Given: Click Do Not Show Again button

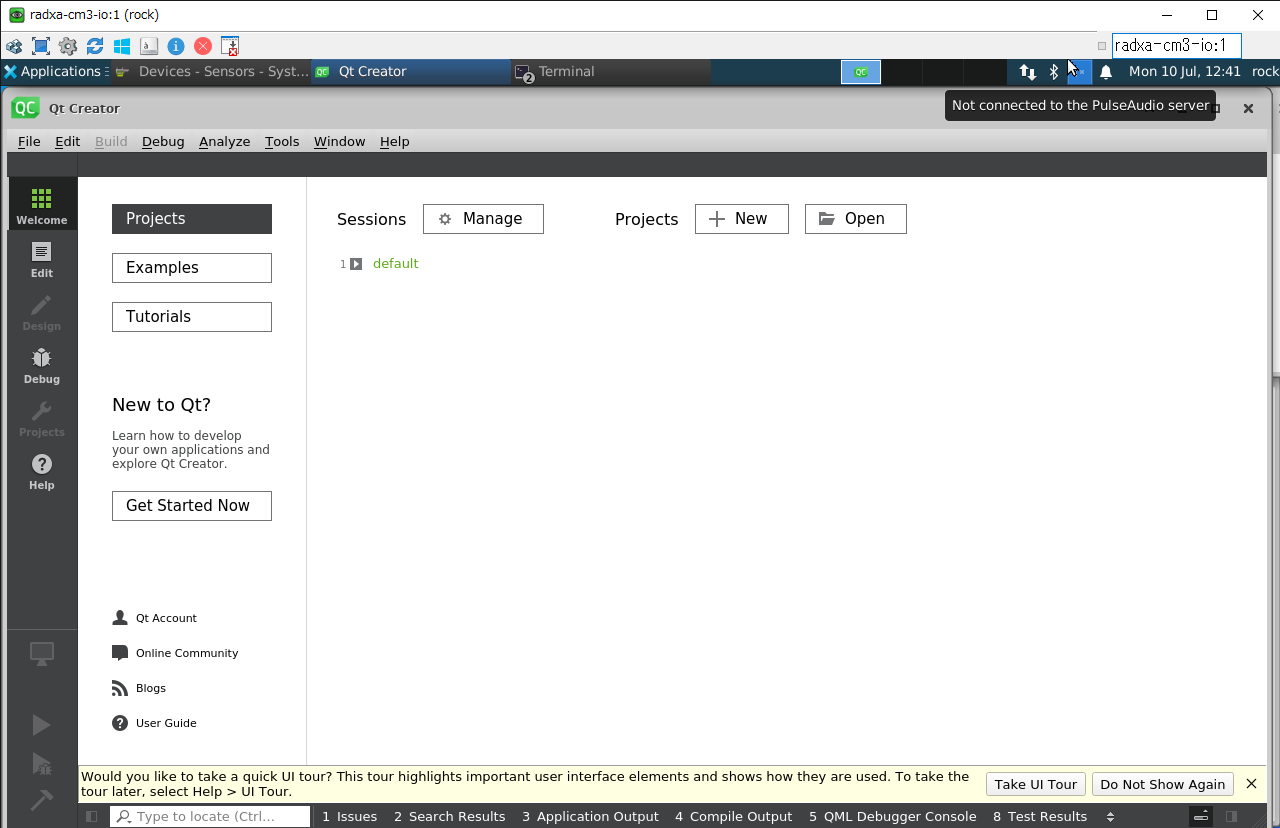Looking at the screenshot, I should [x=1162, y=784].
